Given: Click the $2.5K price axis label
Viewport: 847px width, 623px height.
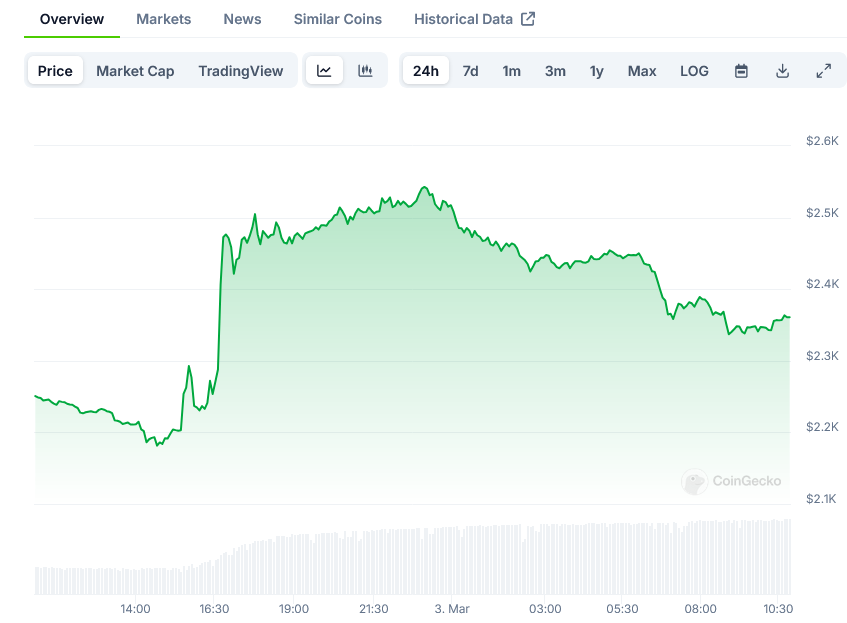Looking at the screenshot, I should [x=822, y=213].
